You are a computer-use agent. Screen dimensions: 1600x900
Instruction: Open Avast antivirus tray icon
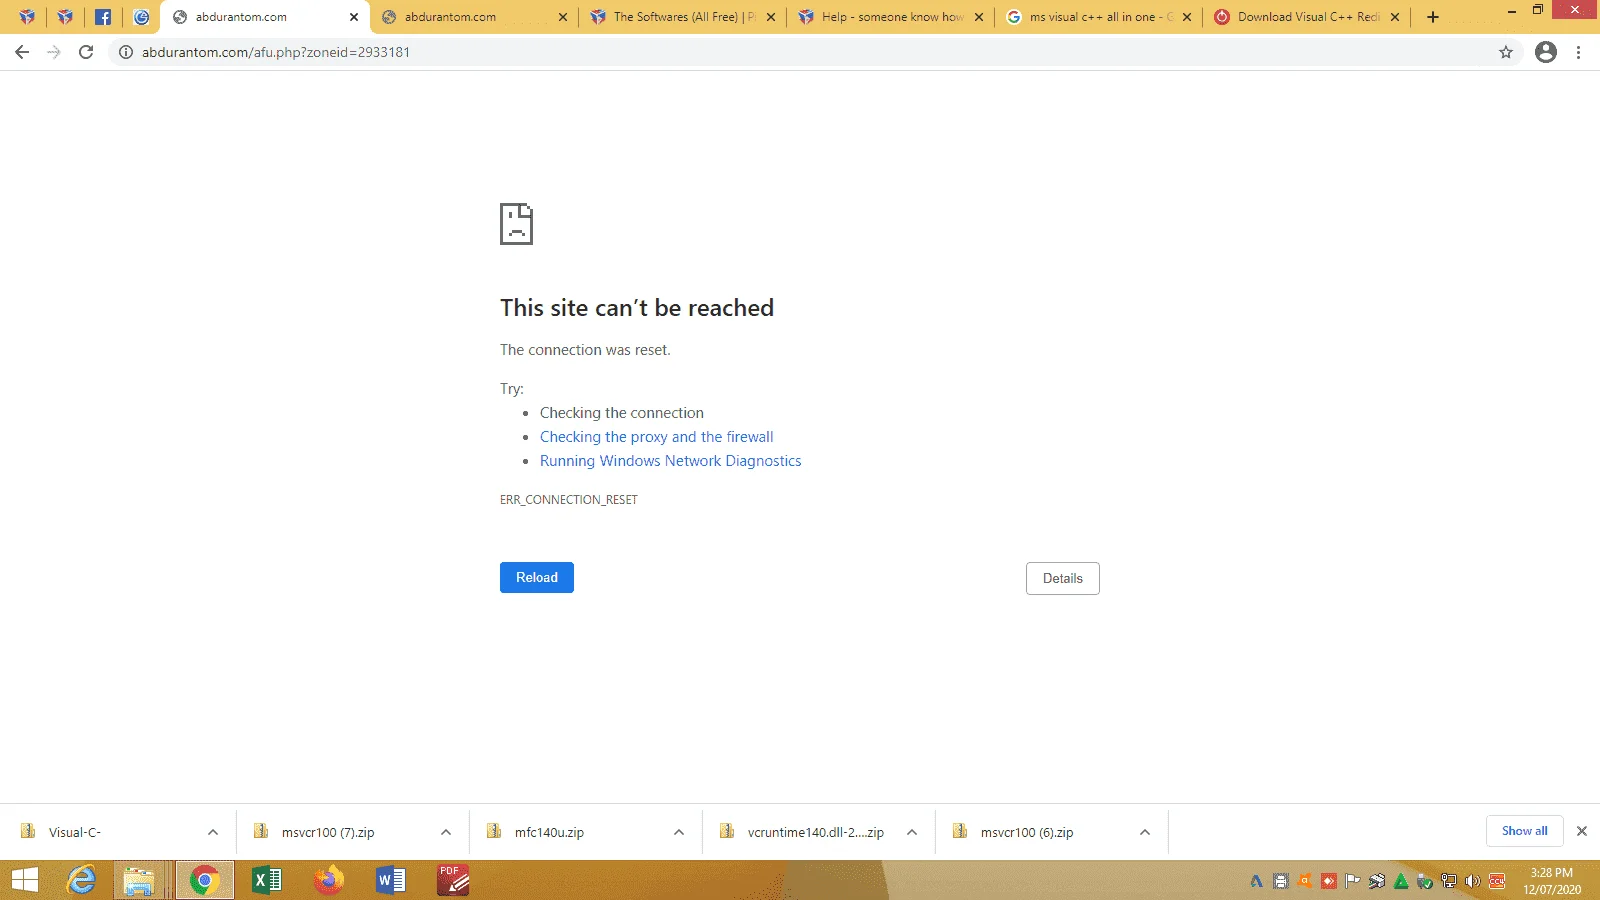[1305, 881]
